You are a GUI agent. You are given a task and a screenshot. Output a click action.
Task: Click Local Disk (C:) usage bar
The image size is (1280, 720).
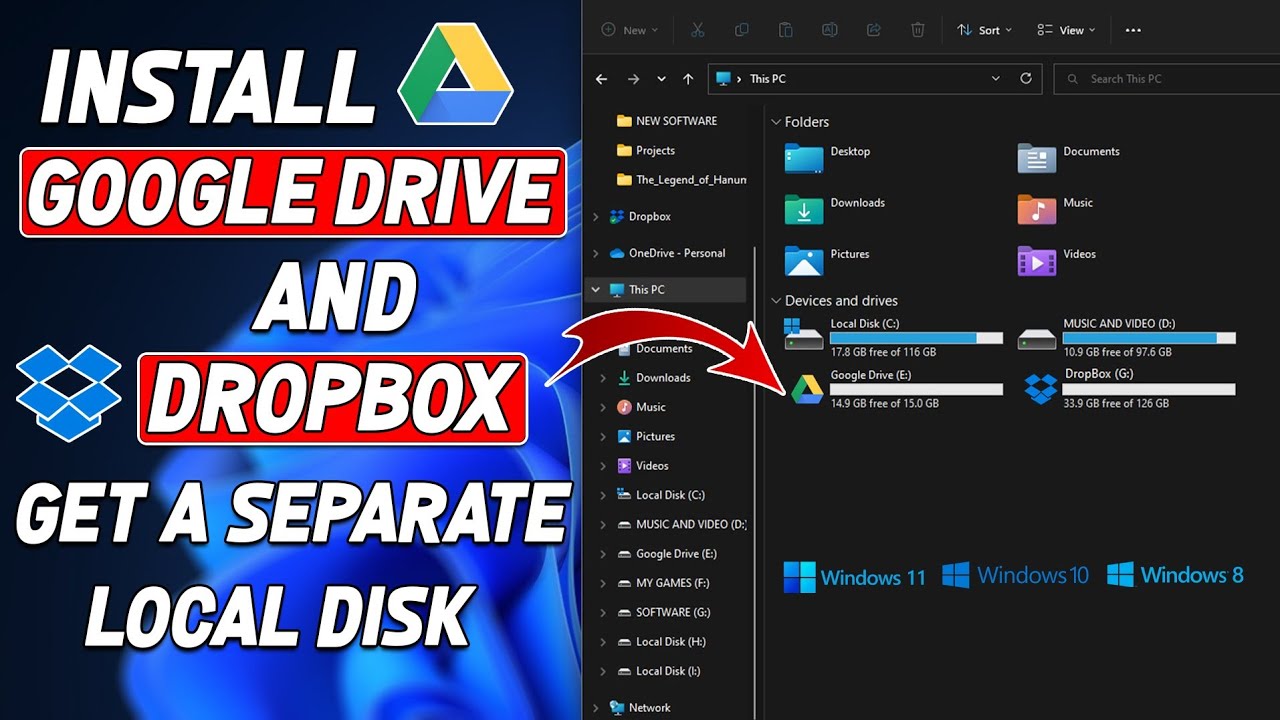click(x=916, y=339)
